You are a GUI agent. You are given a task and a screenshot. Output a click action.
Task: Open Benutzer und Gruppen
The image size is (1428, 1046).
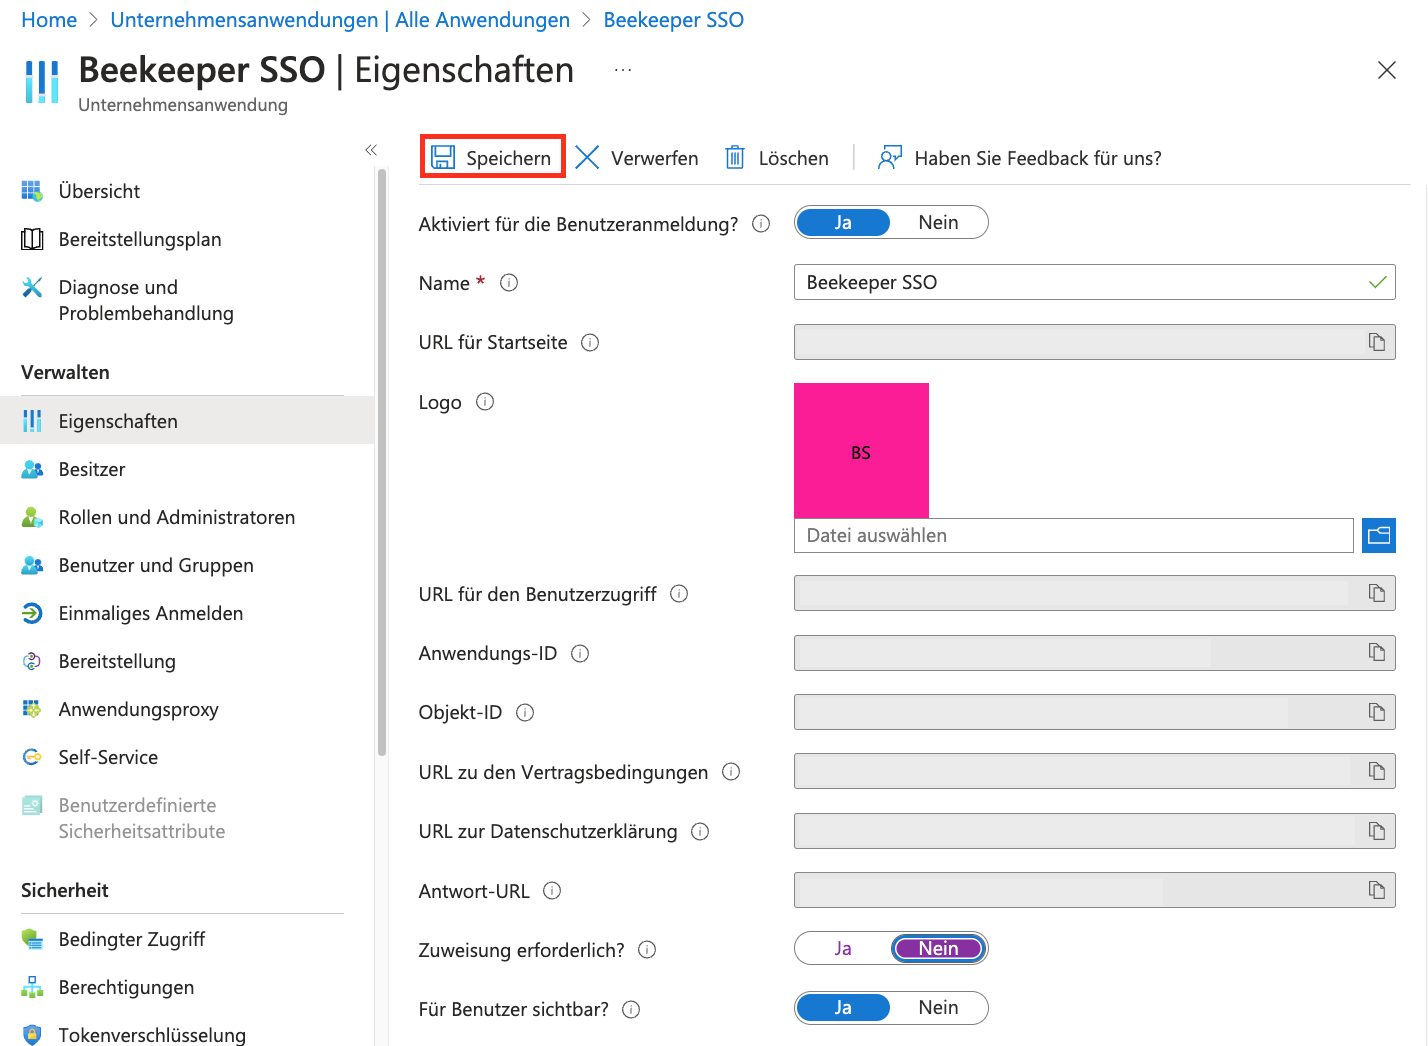click(x=187, y=565)
